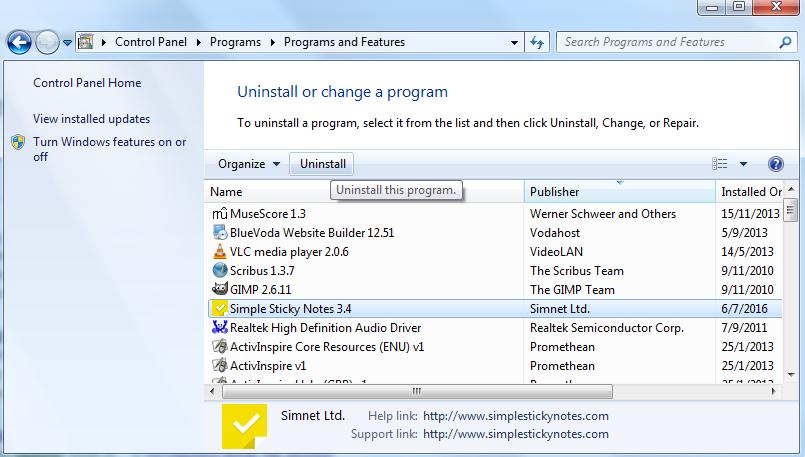
Task: Sort by Installed On column header
Action: click(x=750, y=192)
